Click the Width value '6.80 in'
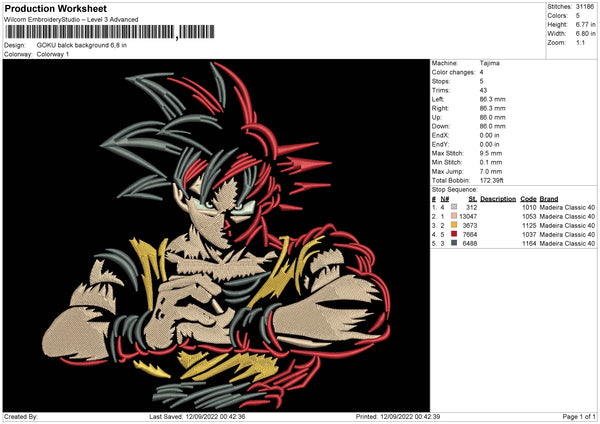Viewport: 600px width, 424px height. click(585, 34)
